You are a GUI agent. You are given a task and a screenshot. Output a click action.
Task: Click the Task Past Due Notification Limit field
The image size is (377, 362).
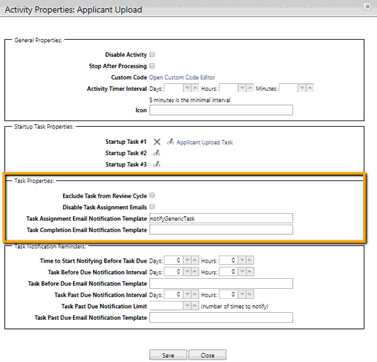[166, 306]
